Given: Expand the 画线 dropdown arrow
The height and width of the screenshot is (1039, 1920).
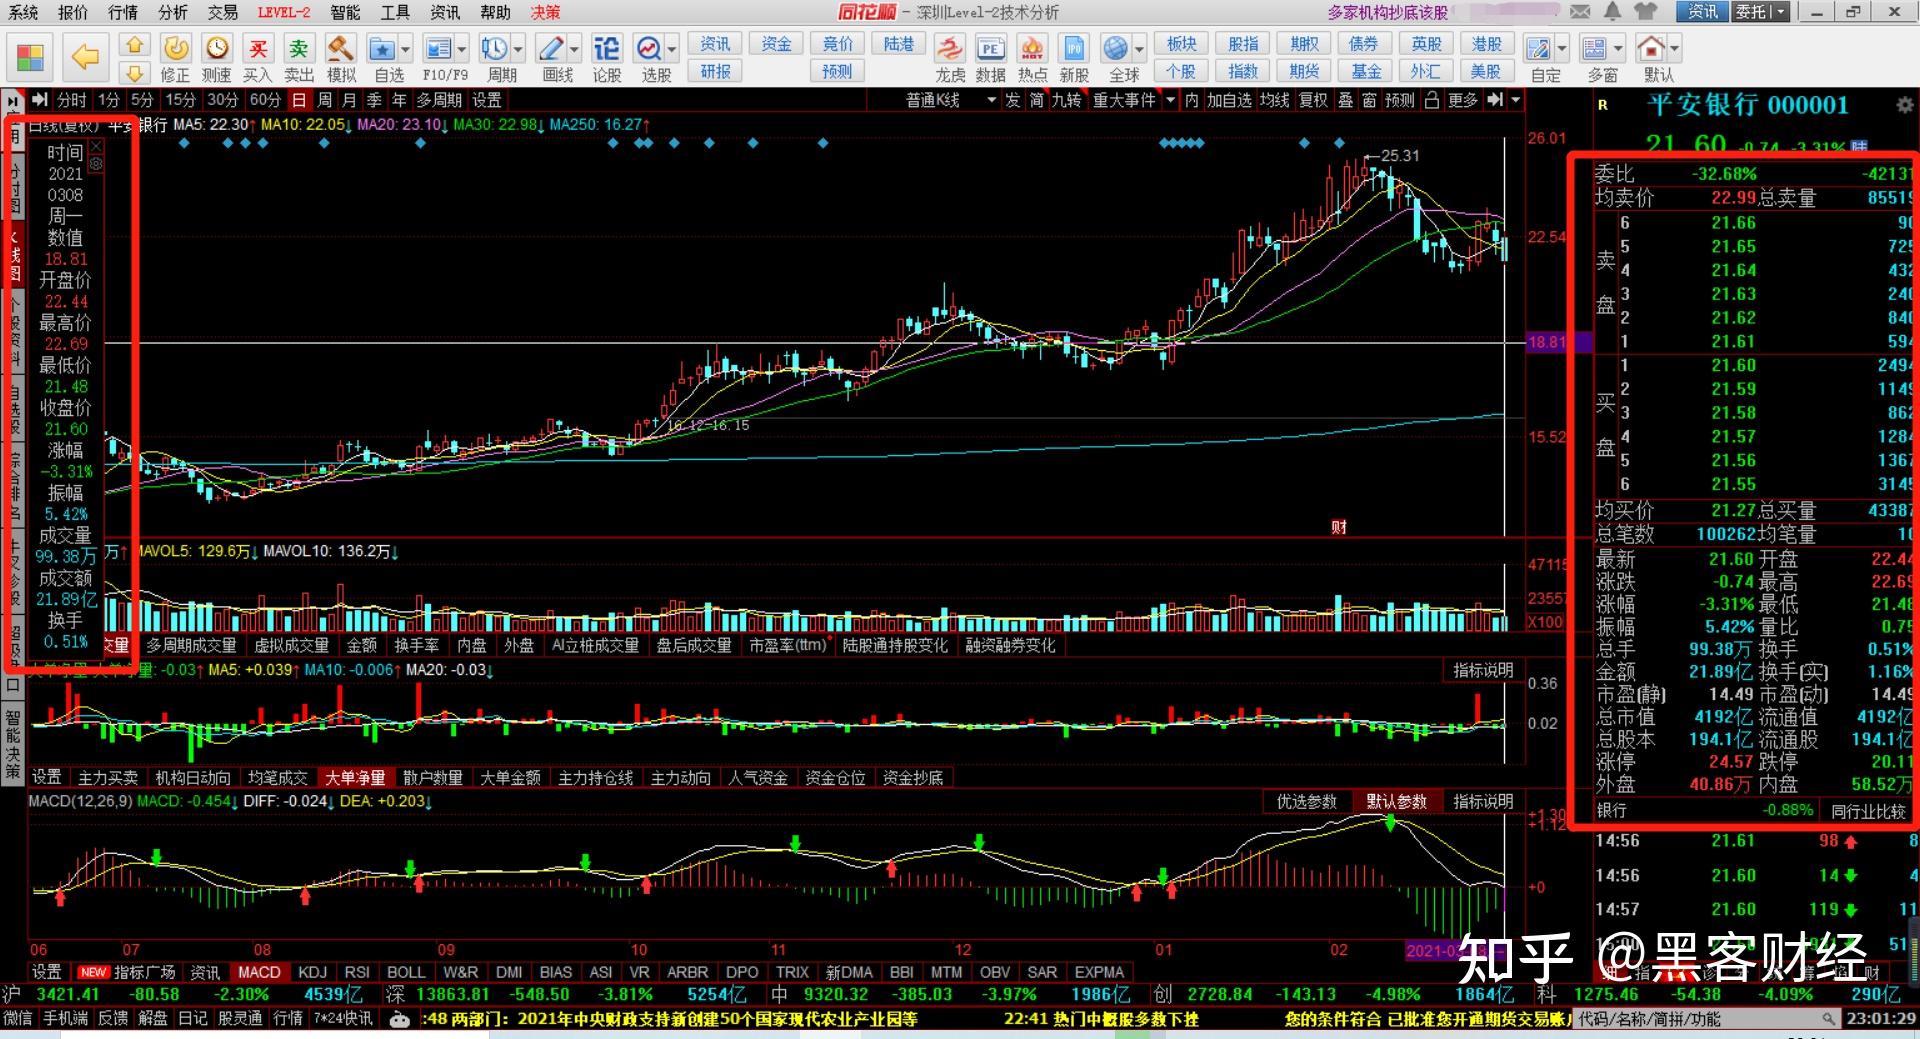Looking at the screenshot, I should point(574,49).
